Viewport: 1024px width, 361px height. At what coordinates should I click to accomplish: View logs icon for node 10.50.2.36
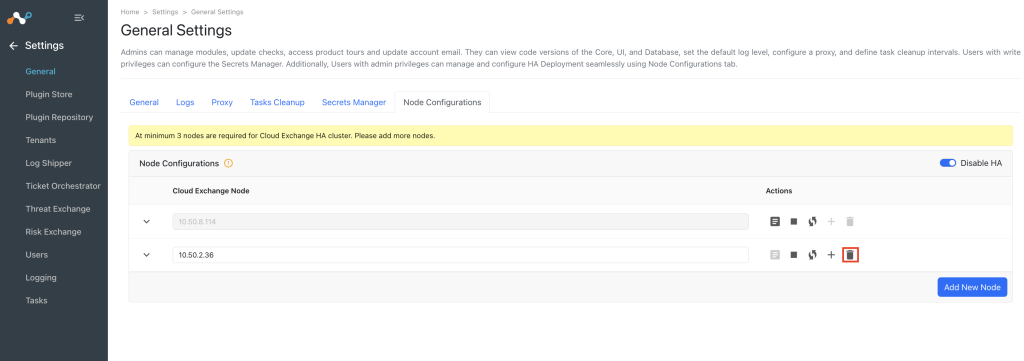(775, 255)
